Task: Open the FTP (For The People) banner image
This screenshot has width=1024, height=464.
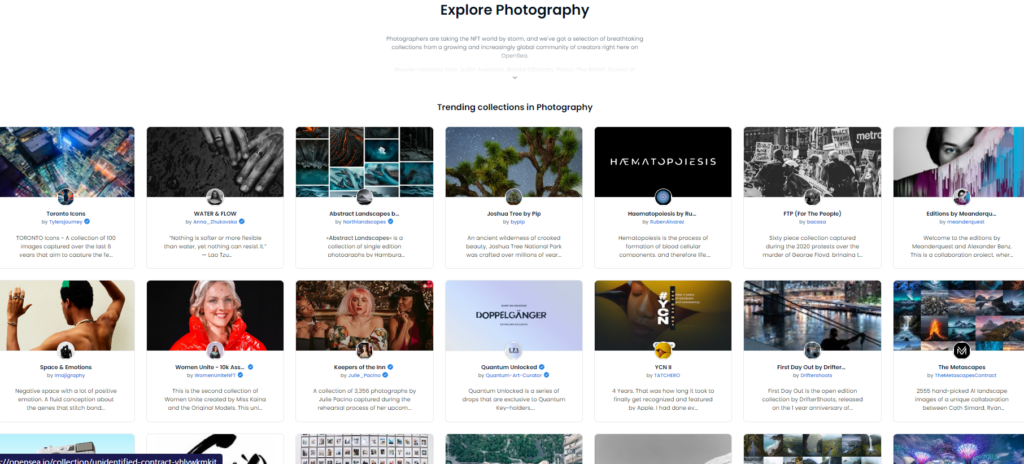Action: point(812,161)
